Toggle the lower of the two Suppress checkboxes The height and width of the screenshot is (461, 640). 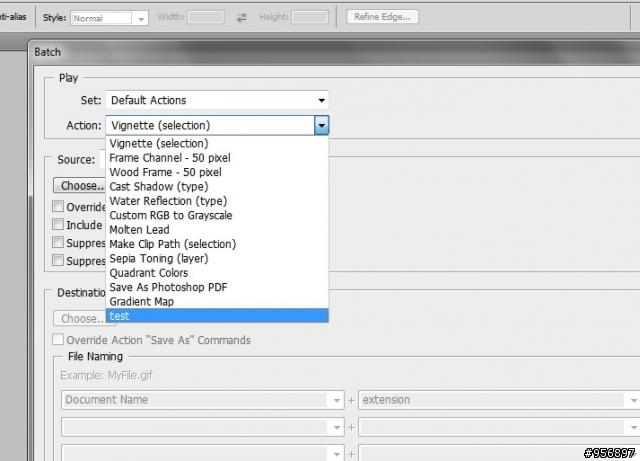58,260
